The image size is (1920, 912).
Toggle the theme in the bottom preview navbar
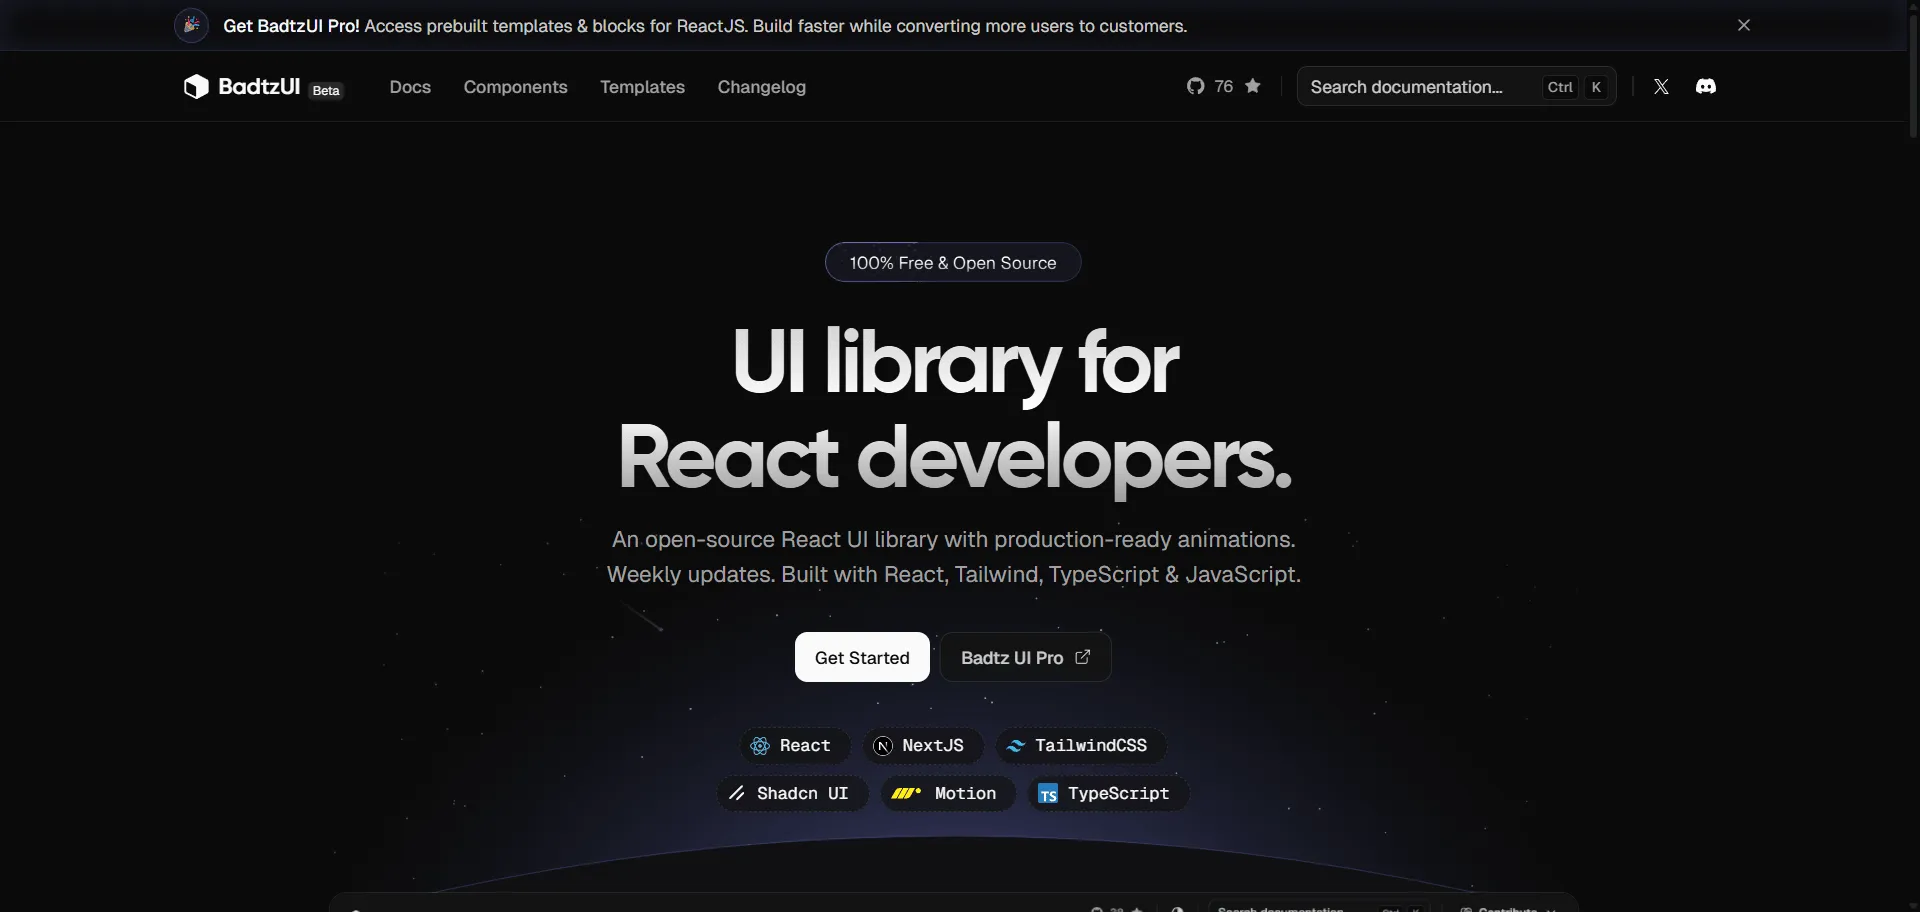tap(1177, 909)
